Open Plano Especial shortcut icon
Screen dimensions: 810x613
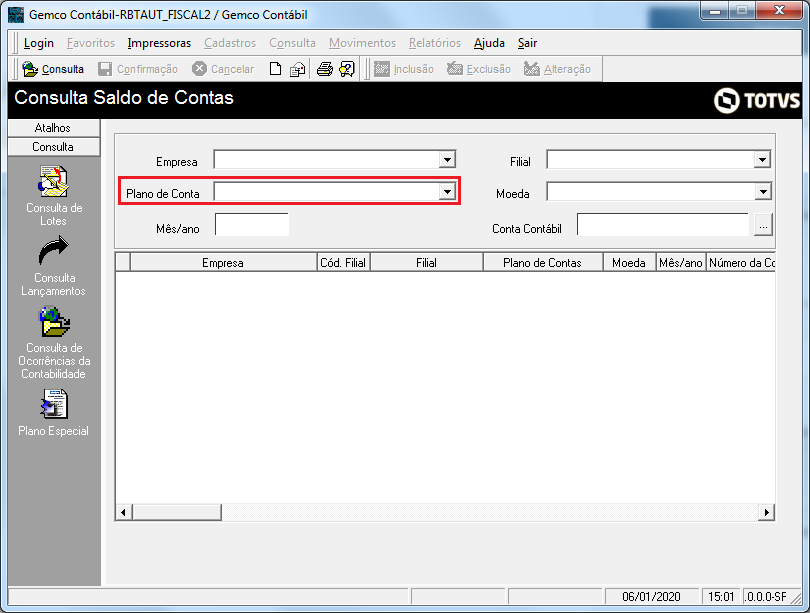pos(54,404)
